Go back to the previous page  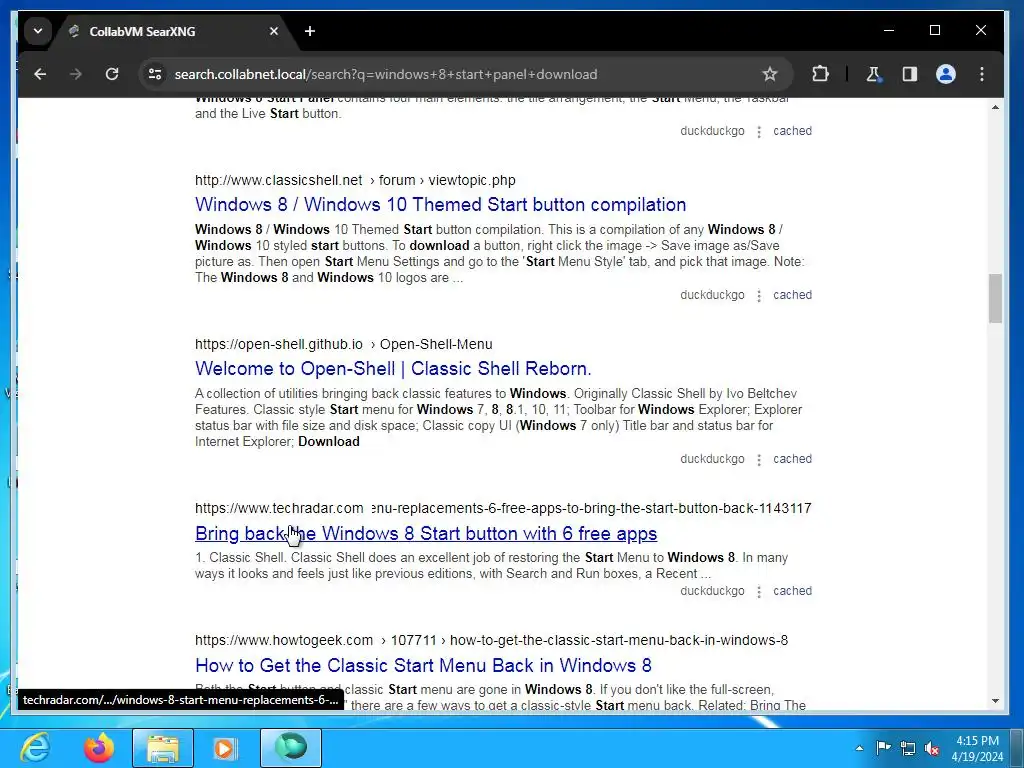pyautogui.click(x=40, y=74)
